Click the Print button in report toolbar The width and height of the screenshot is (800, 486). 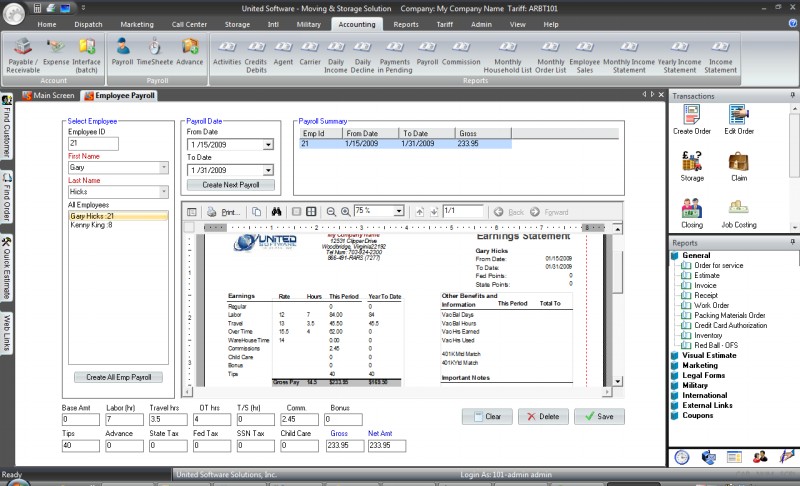(224, 212)
